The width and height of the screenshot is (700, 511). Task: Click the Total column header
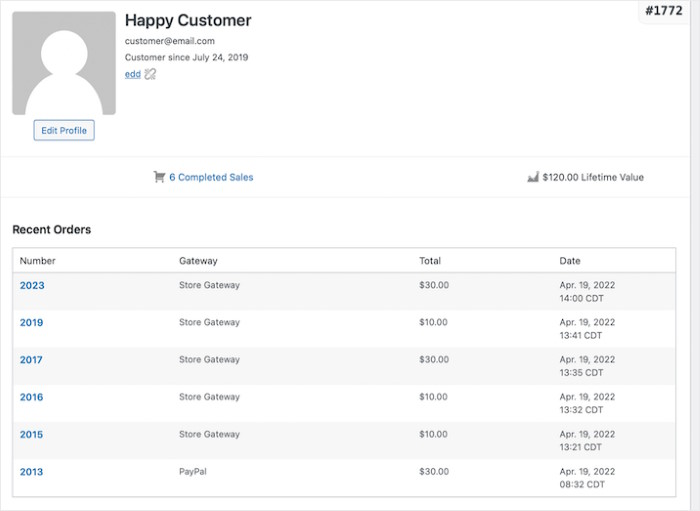tap(430, 261)
